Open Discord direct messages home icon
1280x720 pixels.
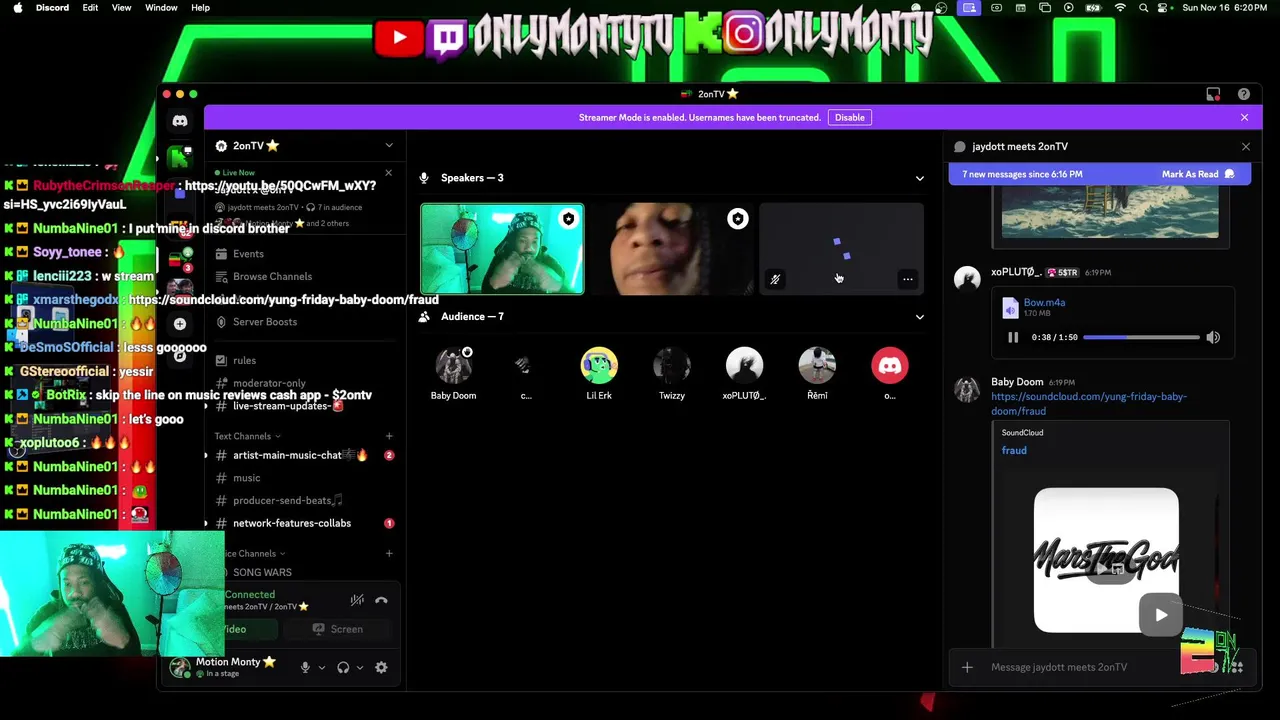[180, 121]
